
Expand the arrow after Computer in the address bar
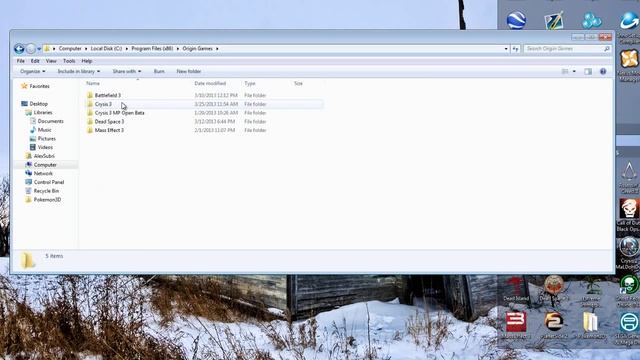(x=86, y=49)
